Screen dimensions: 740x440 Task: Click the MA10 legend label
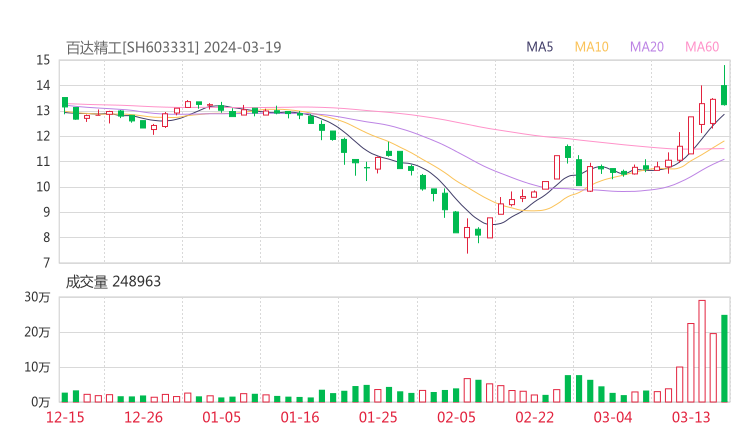[x=591, y=47]
